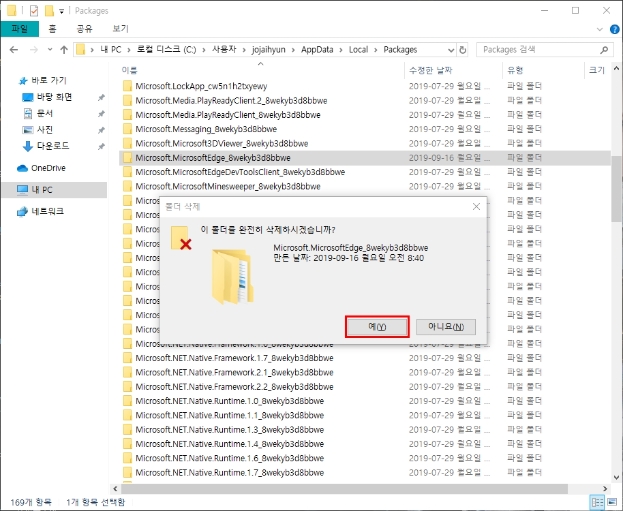Click the search magnifier icon
623x511 pixels.
pyautogui.click(x=604, y=50)
